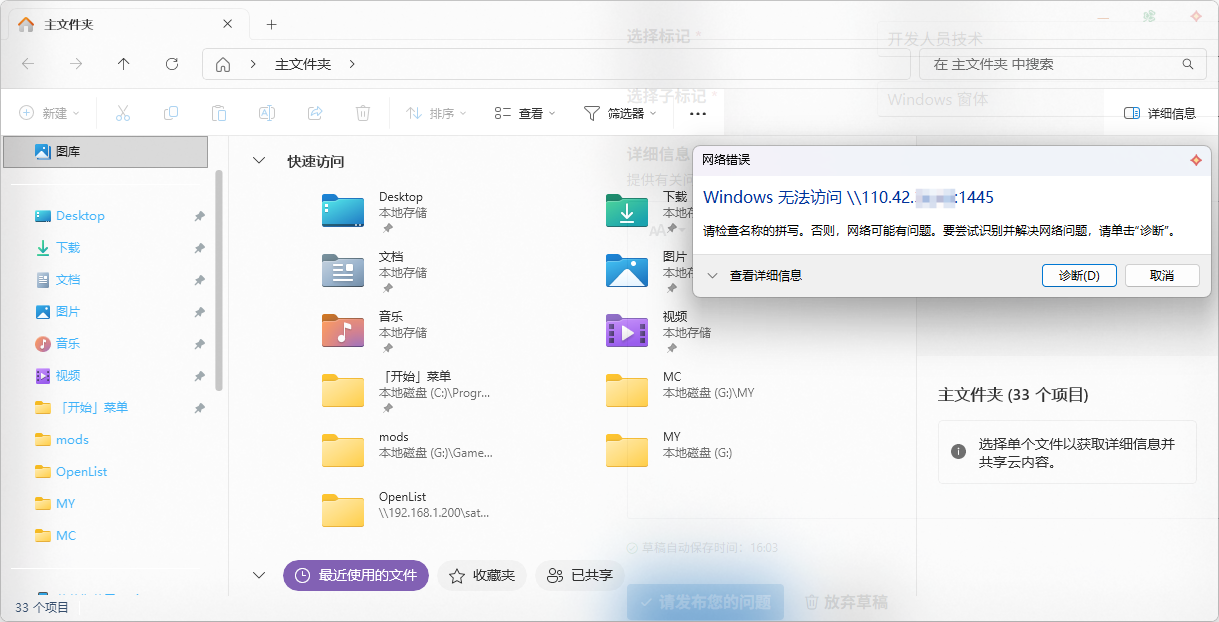Click the Paste icon in the toolbar
The image size is (1219, 622).
219,112
